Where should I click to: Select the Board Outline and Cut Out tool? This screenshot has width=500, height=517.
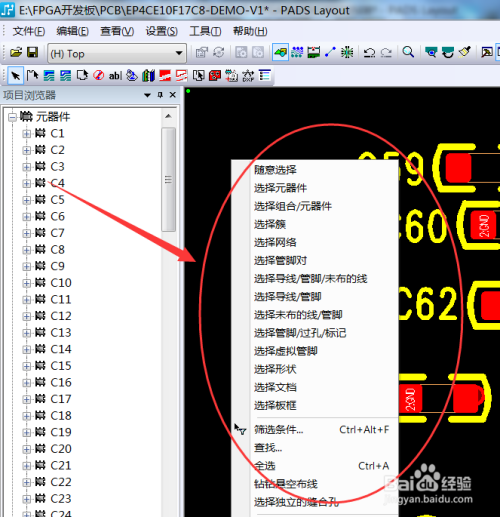pyautogui.click(x=82, y=76)
